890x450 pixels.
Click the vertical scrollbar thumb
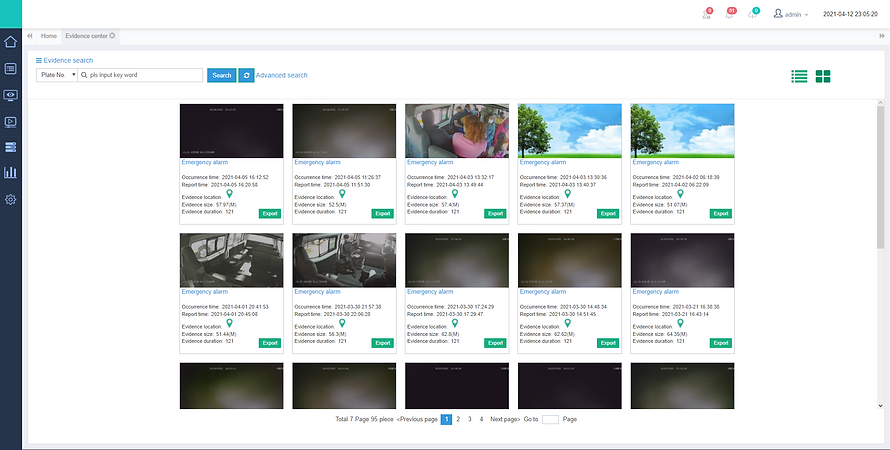[x=880, y=177]
